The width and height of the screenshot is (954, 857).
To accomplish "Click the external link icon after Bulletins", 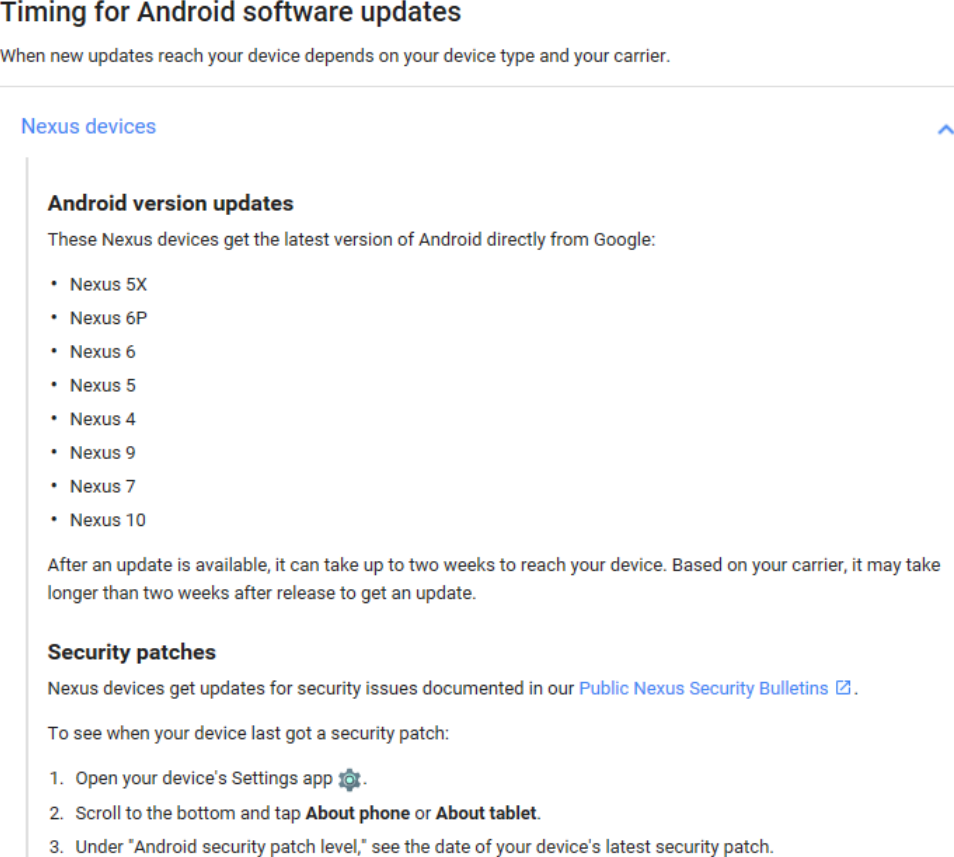I will point(843,687).
